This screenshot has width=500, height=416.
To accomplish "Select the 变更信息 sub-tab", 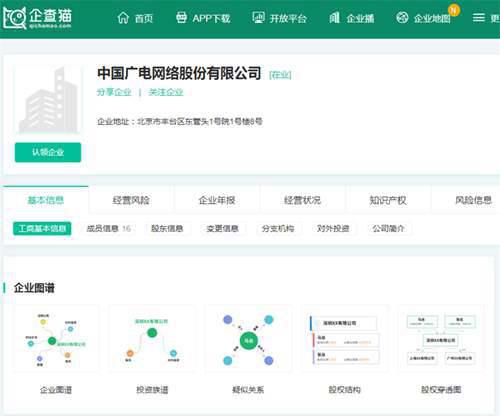I will pyautogui.click(x=223, y=228).
